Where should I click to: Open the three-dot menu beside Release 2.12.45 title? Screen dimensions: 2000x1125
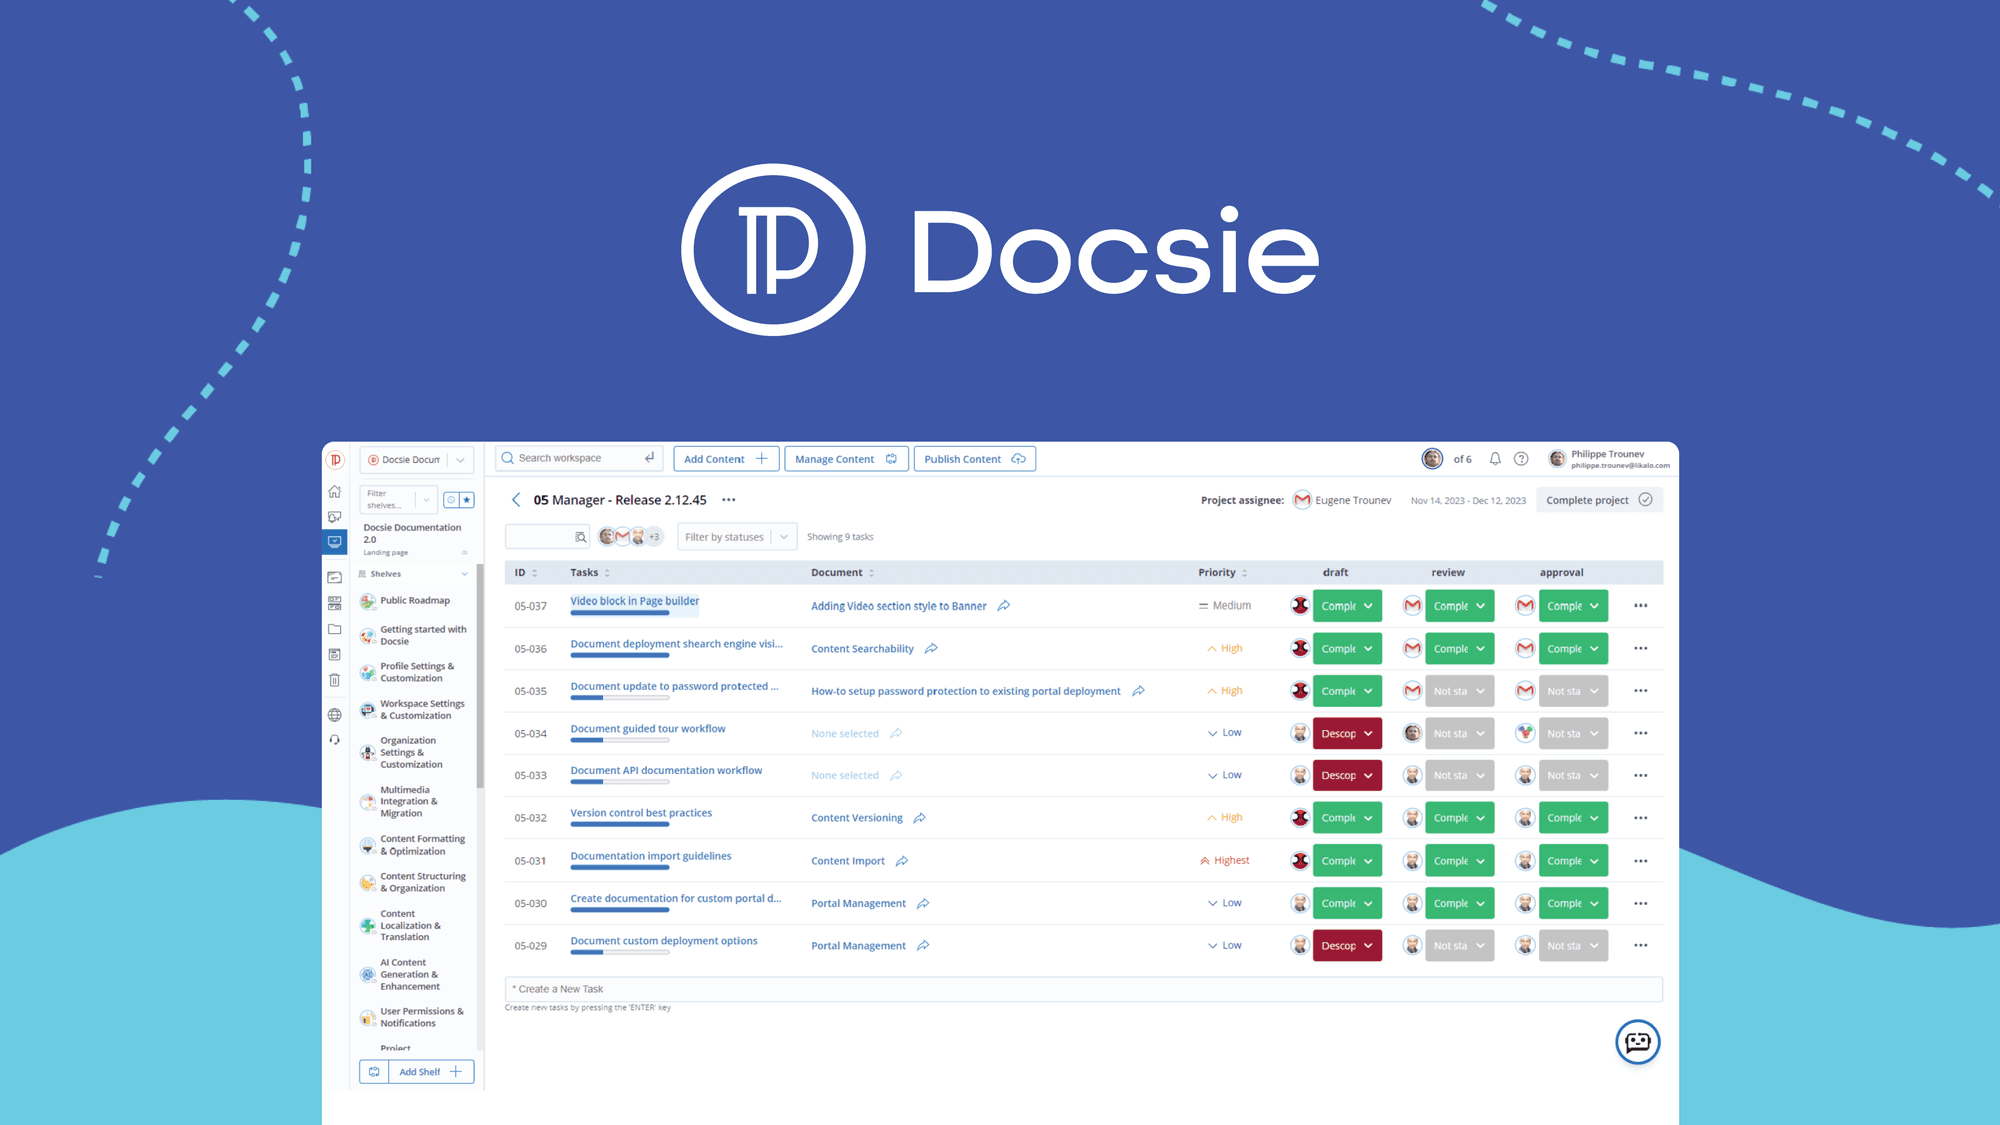coord(728,499)
